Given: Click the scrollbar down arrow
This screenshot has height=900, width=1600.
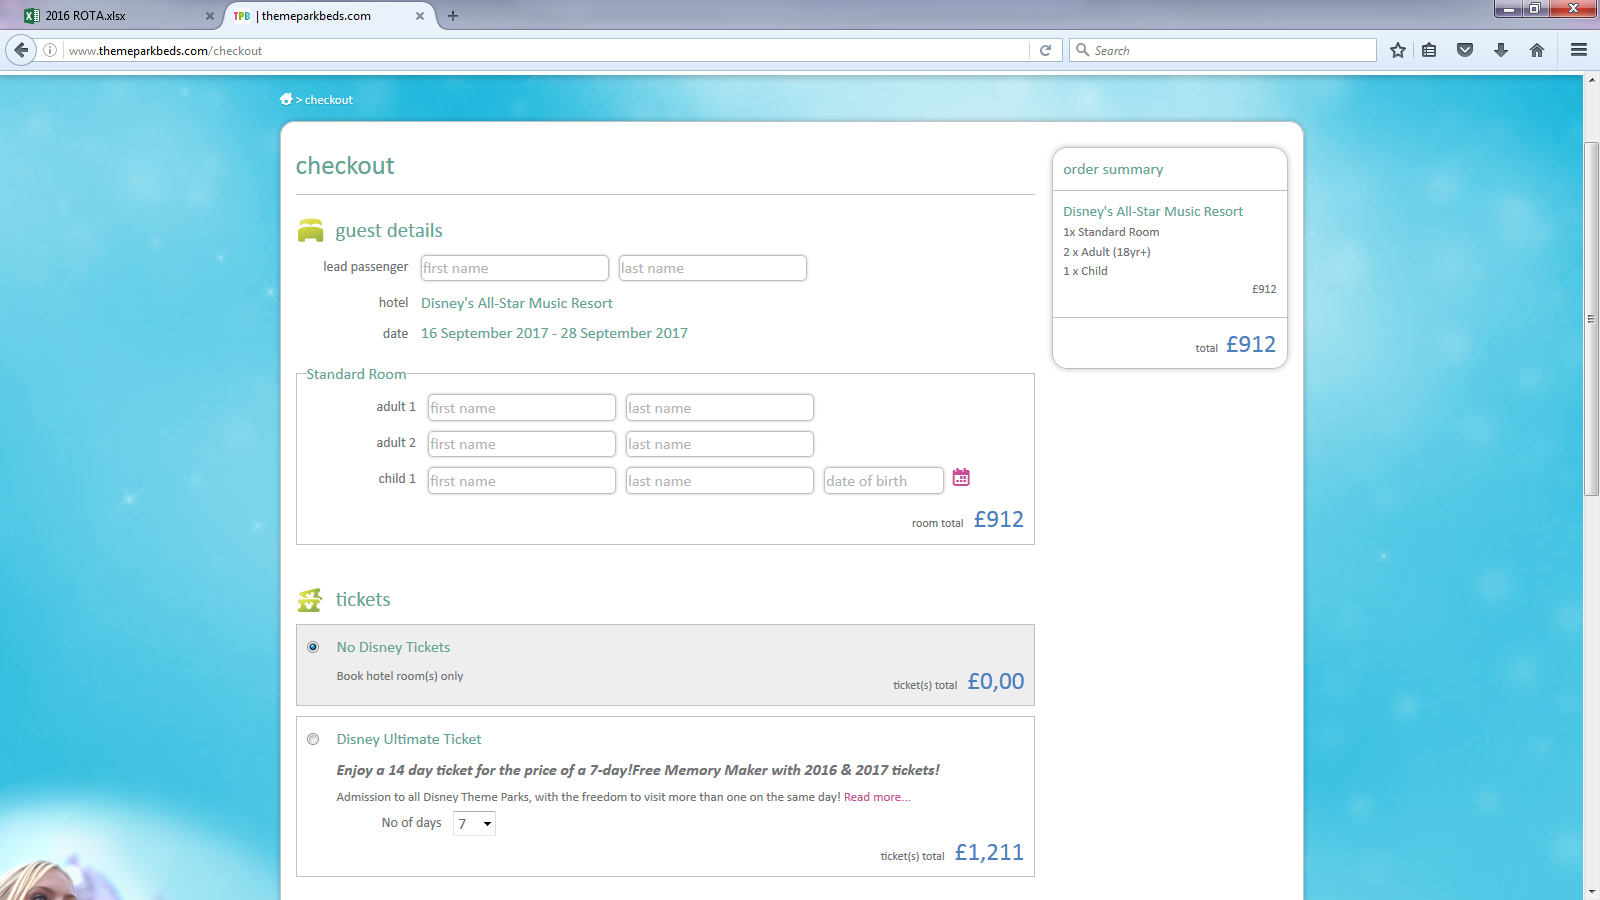Looking at the screenshot, I should (1591, 891).
